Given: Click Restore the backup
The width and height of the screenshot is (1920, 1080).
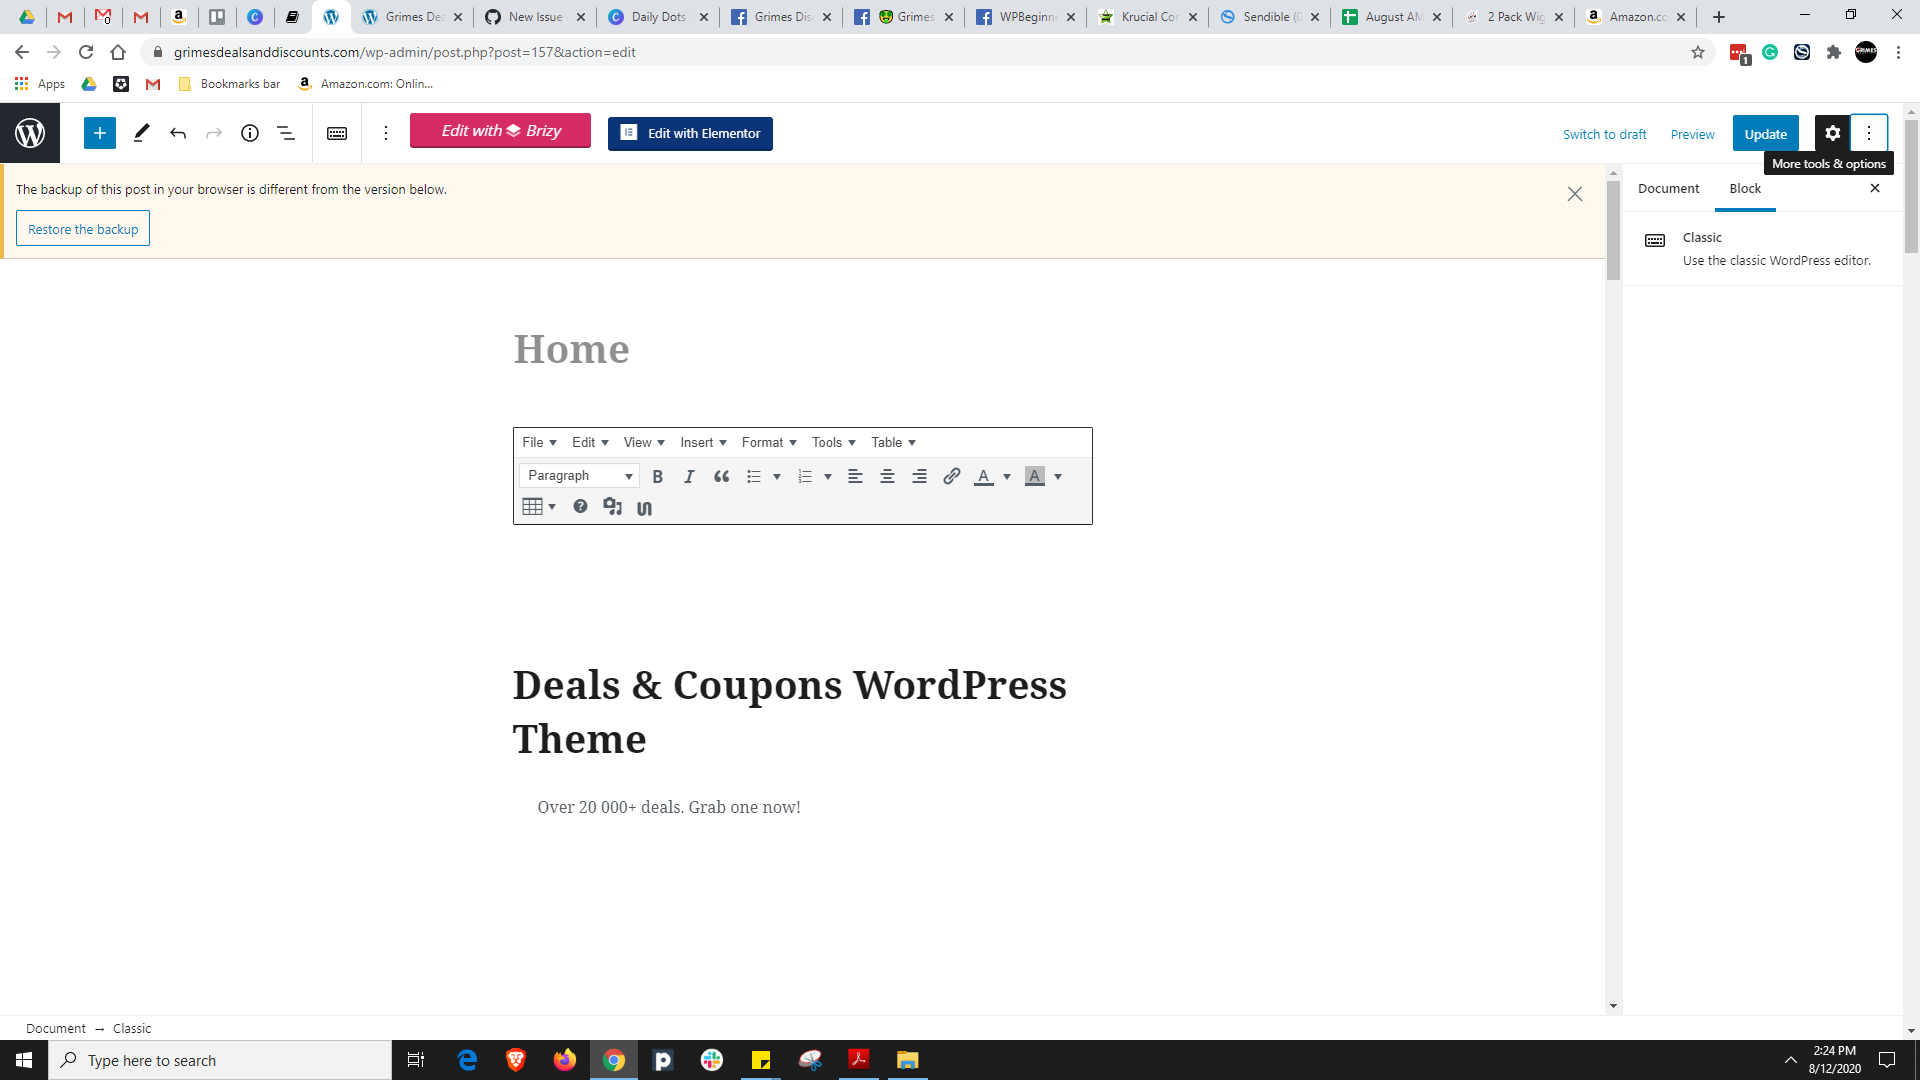Looking at the screenshot, I should pyautogui.click(x=83, y=228).
